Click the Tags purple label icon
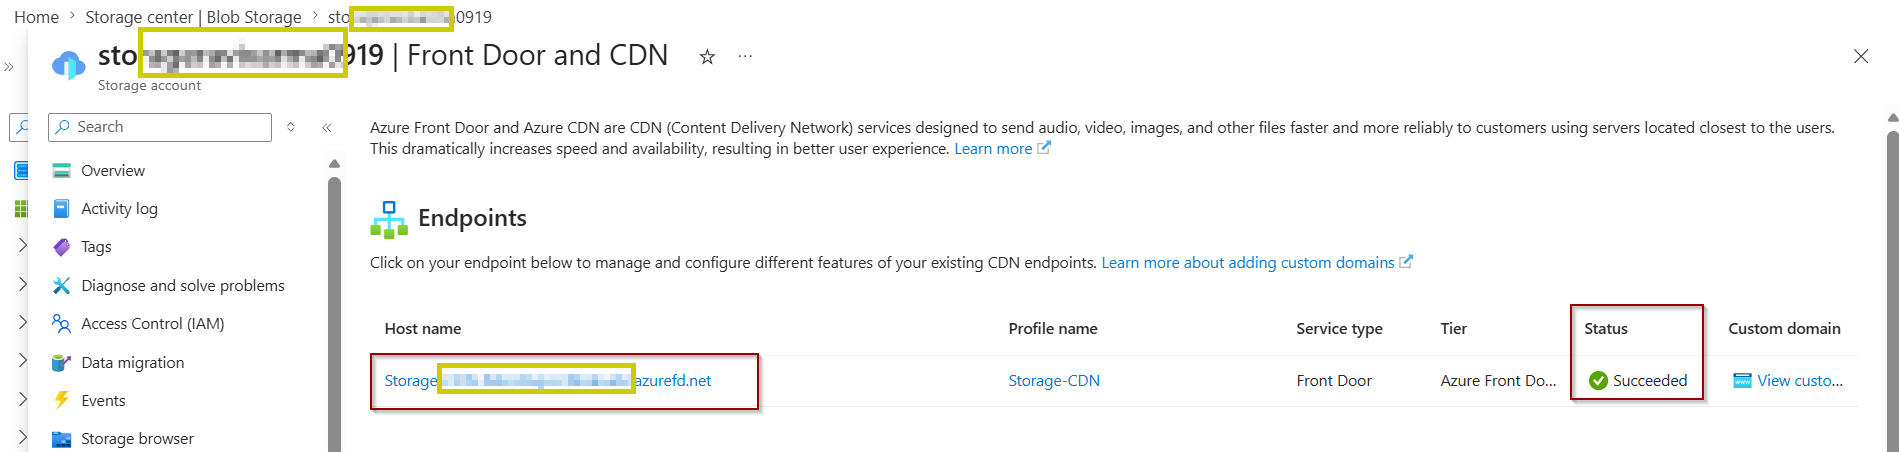1899x452 pixels. [61, 247]
